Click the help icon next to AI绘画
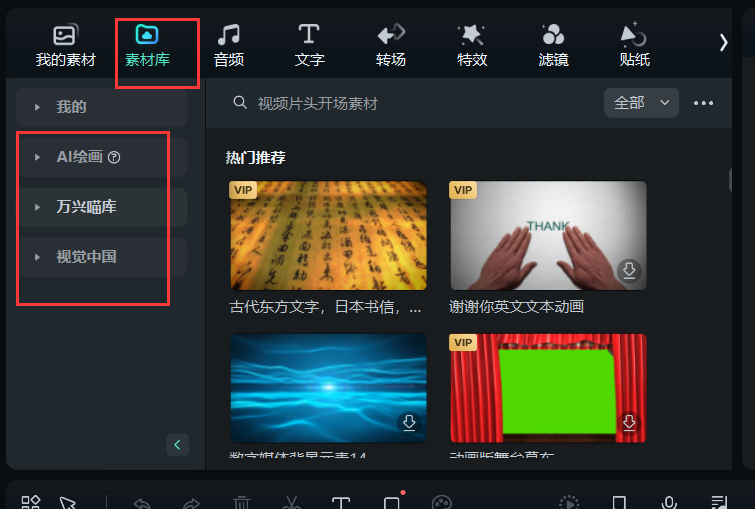 pyautogui.click(x=114, y=157)
